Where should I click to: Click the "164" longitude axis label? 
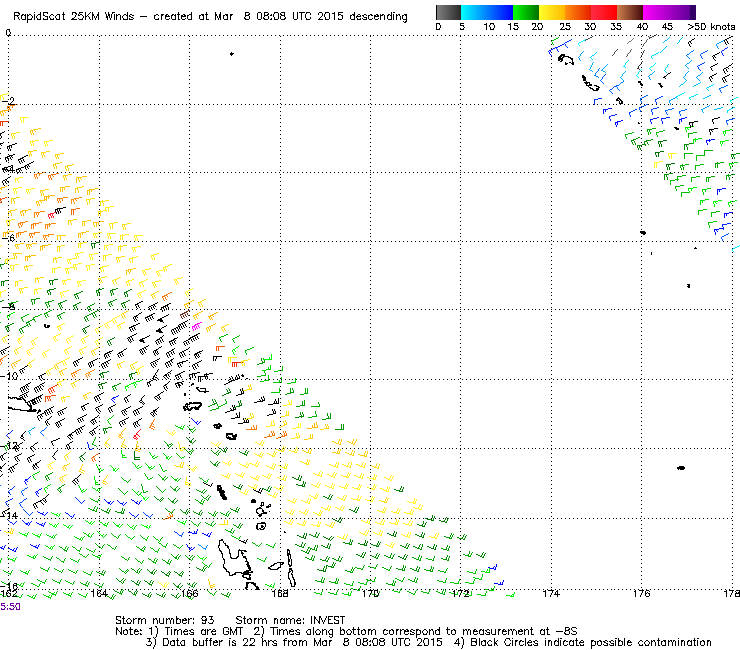point(99,594)
